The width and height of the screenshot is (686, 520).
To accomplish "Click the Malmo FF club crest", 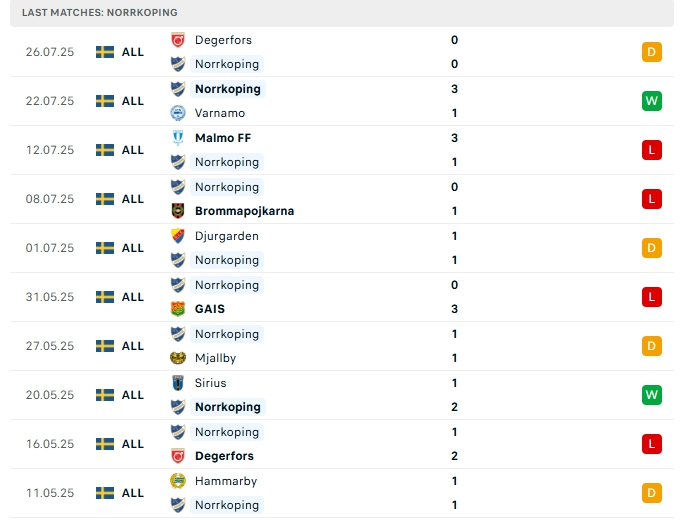I will coord(178,138).
